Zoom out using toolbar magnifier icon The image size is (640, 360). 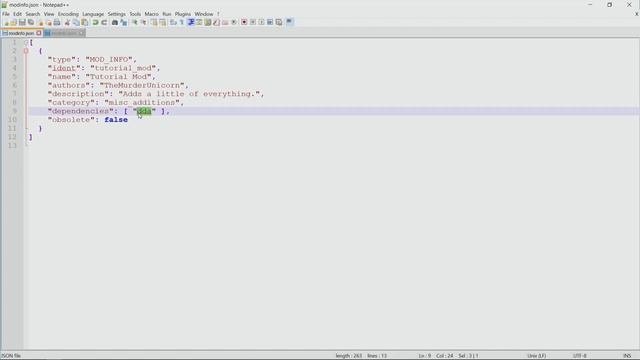143,22
